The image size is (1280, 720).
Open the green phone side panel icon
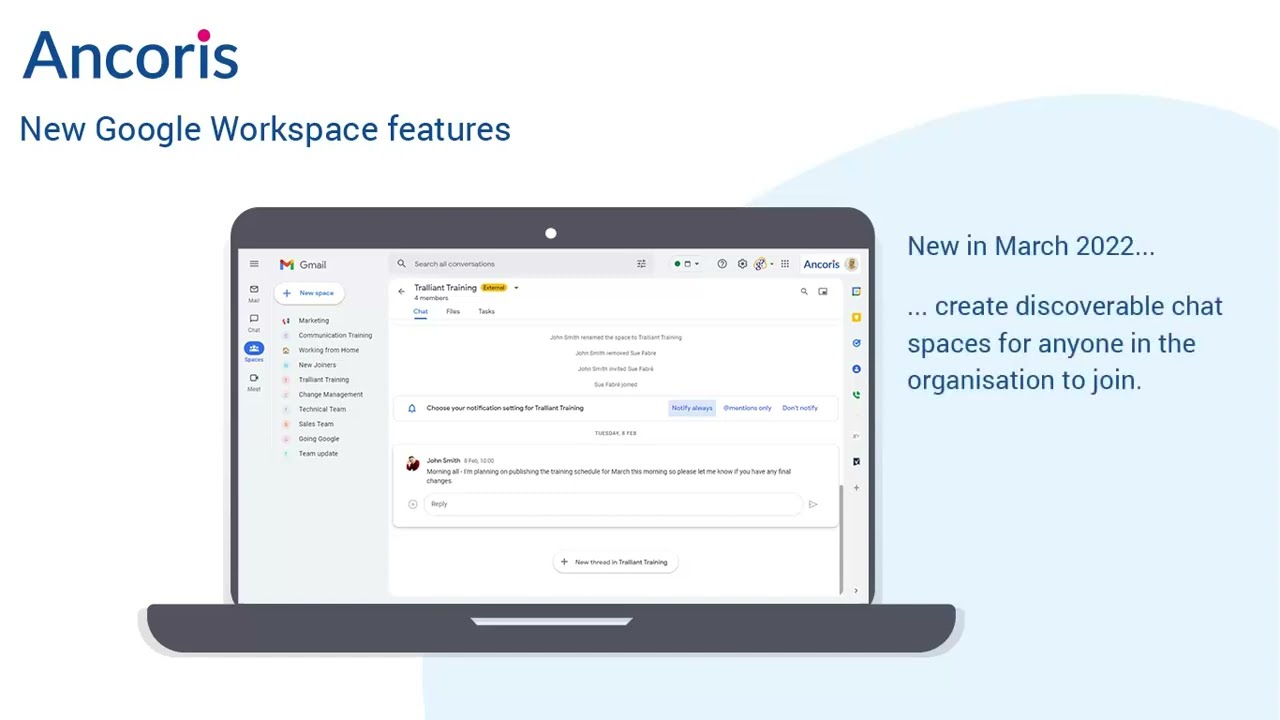tap(856, 395)
